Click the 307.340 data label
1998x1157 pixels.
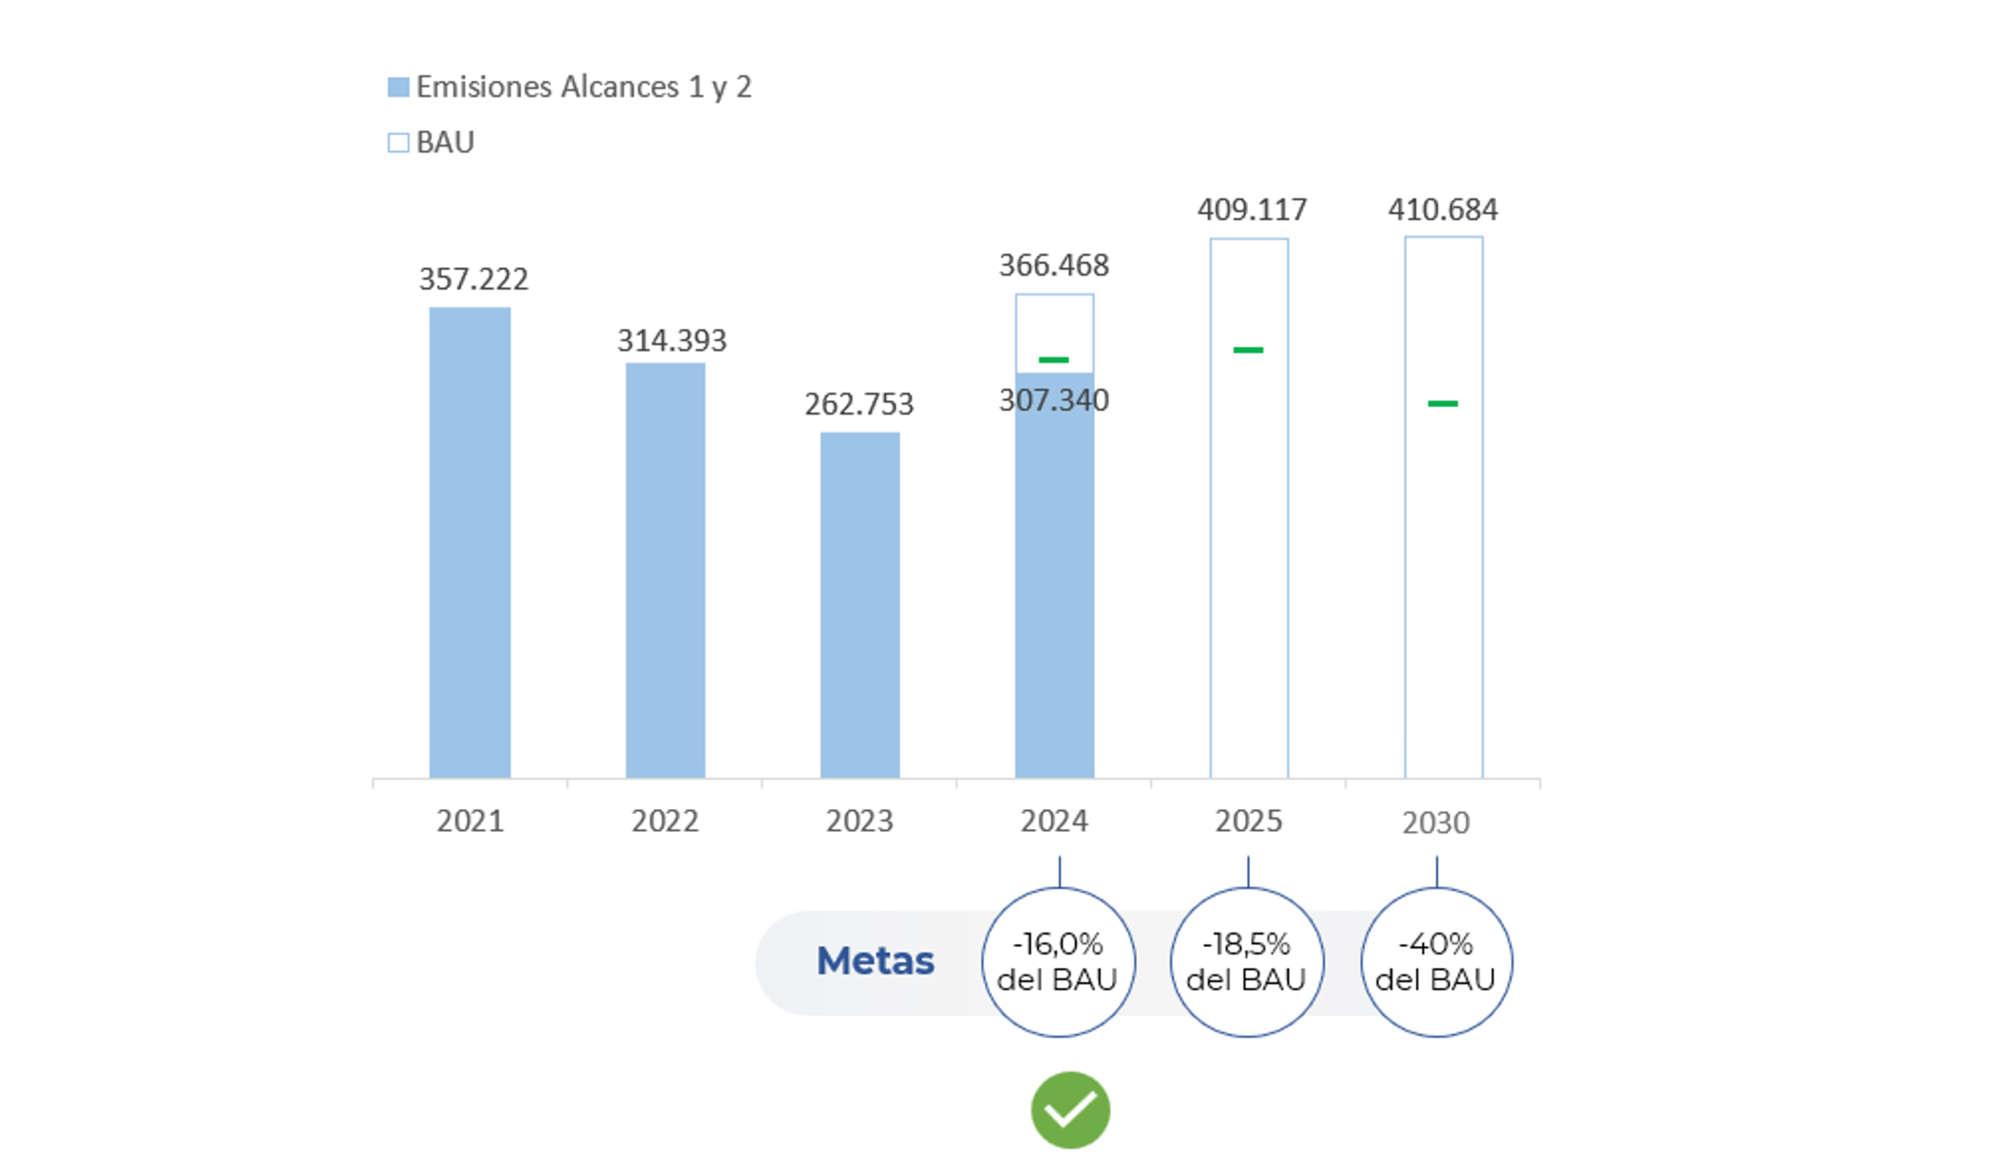(x=1053, y=400)
